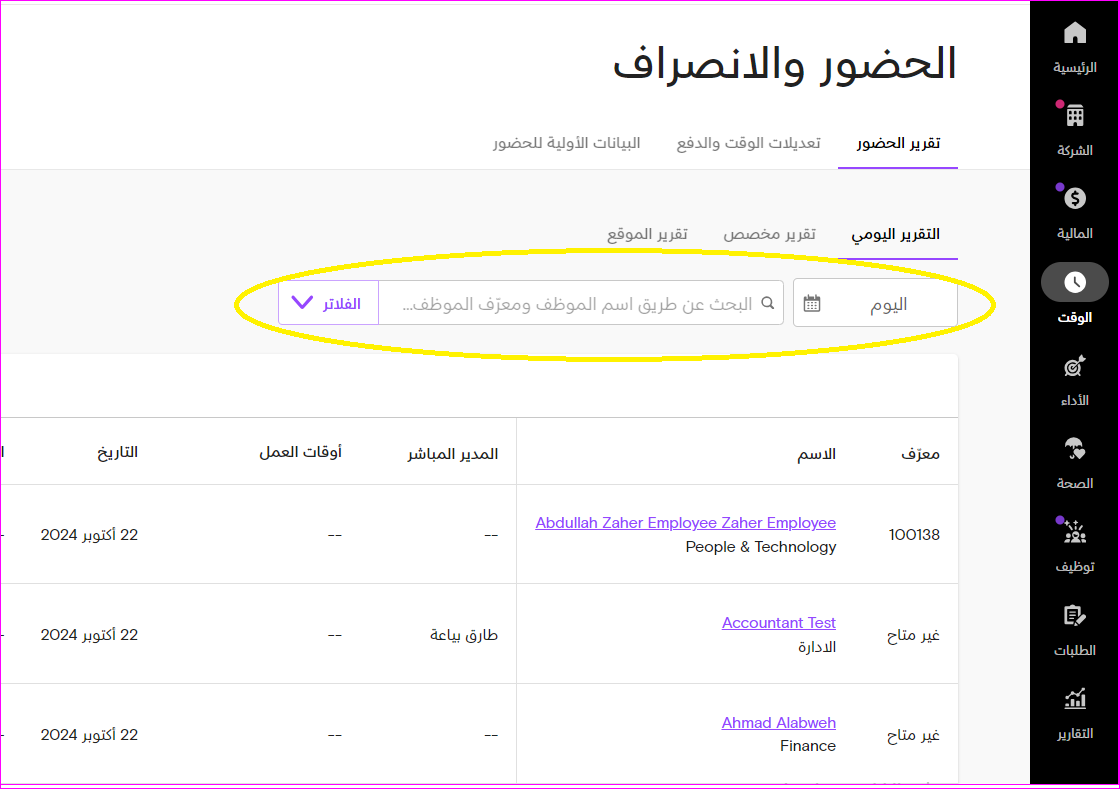The image size is (1120, 789).
Task: Switch to Time and Pay Adjustments tab
Action: coord(748,143)
